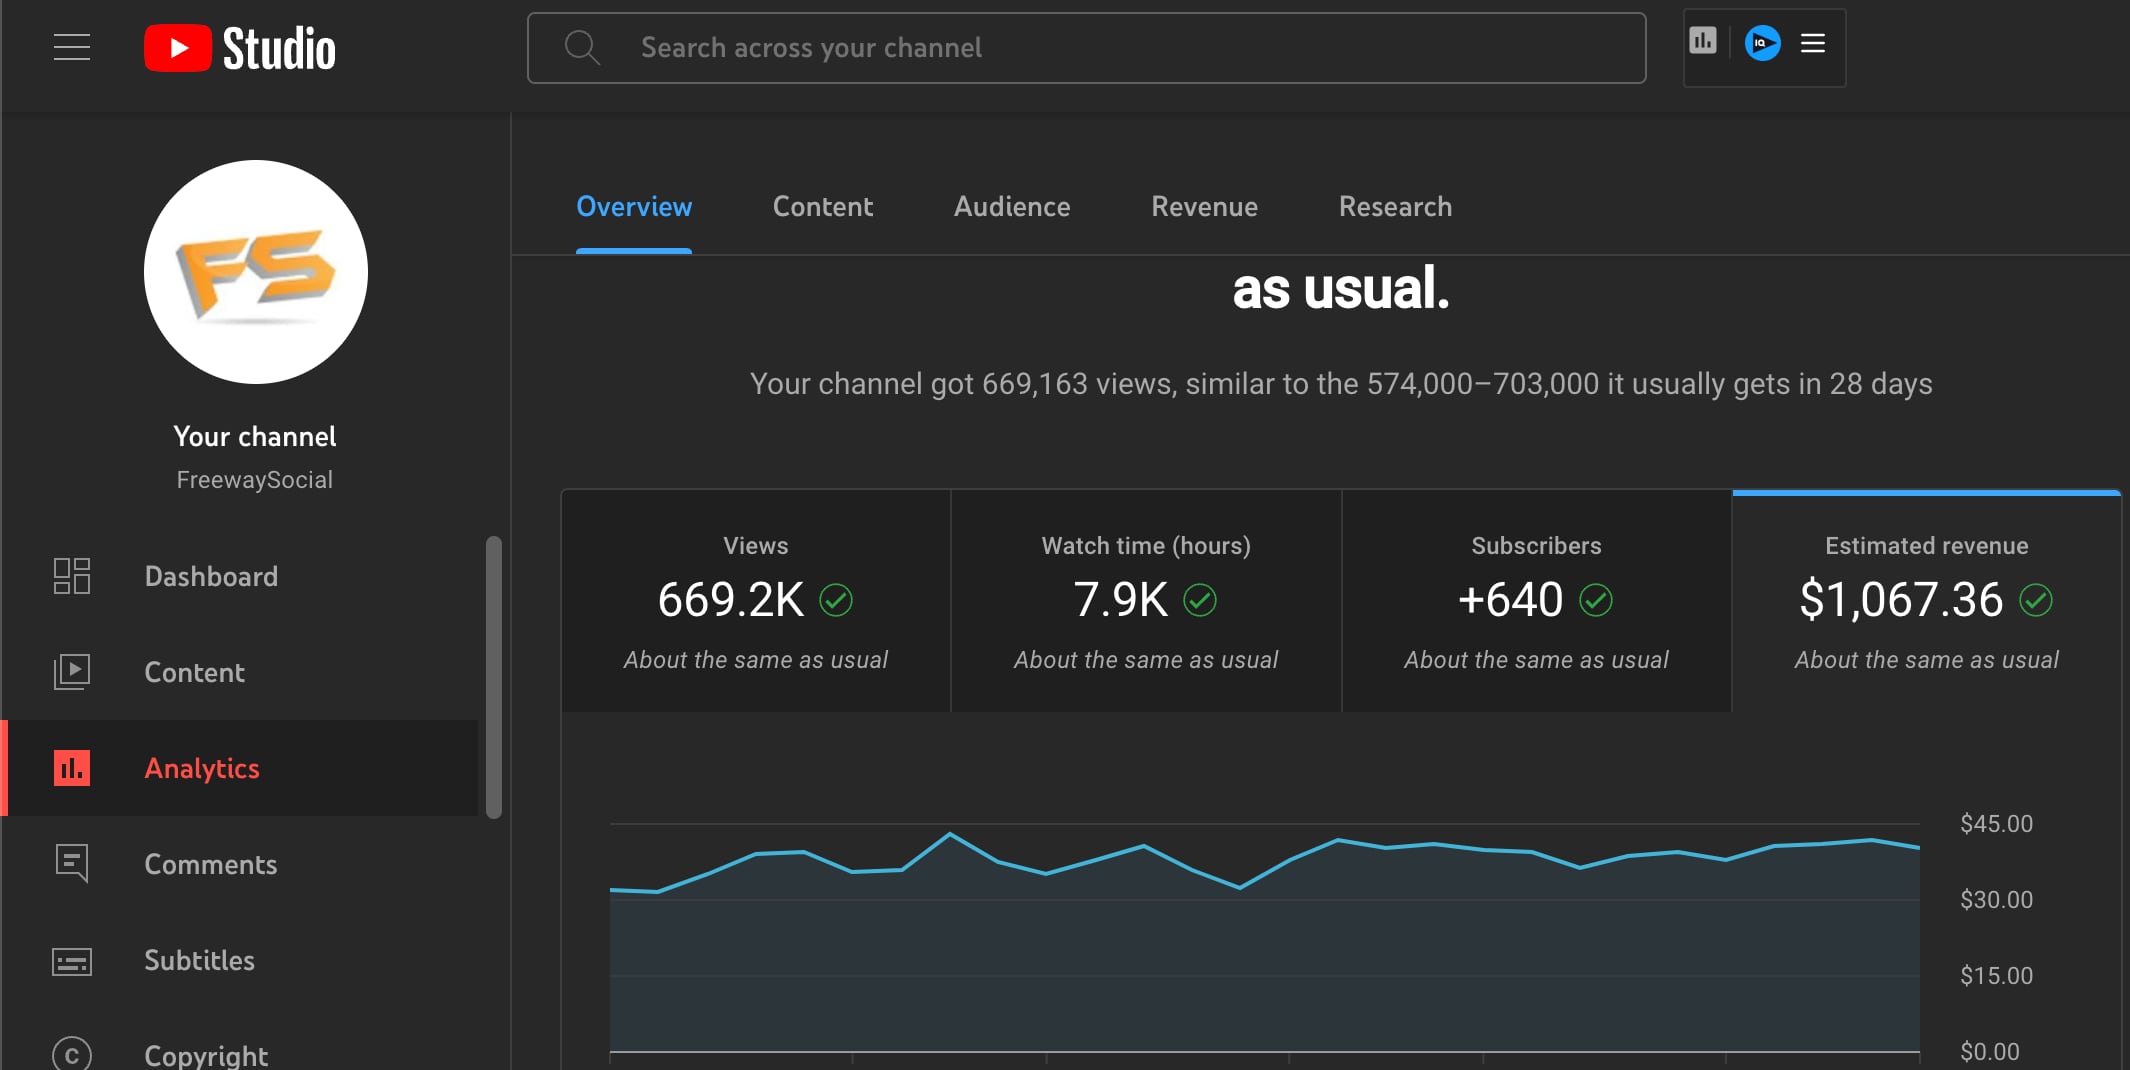The height and width of the screenshot is (1070, 2130).
Task: Click the $0.00 axis label
Action: click(x=1989, y=1052)
